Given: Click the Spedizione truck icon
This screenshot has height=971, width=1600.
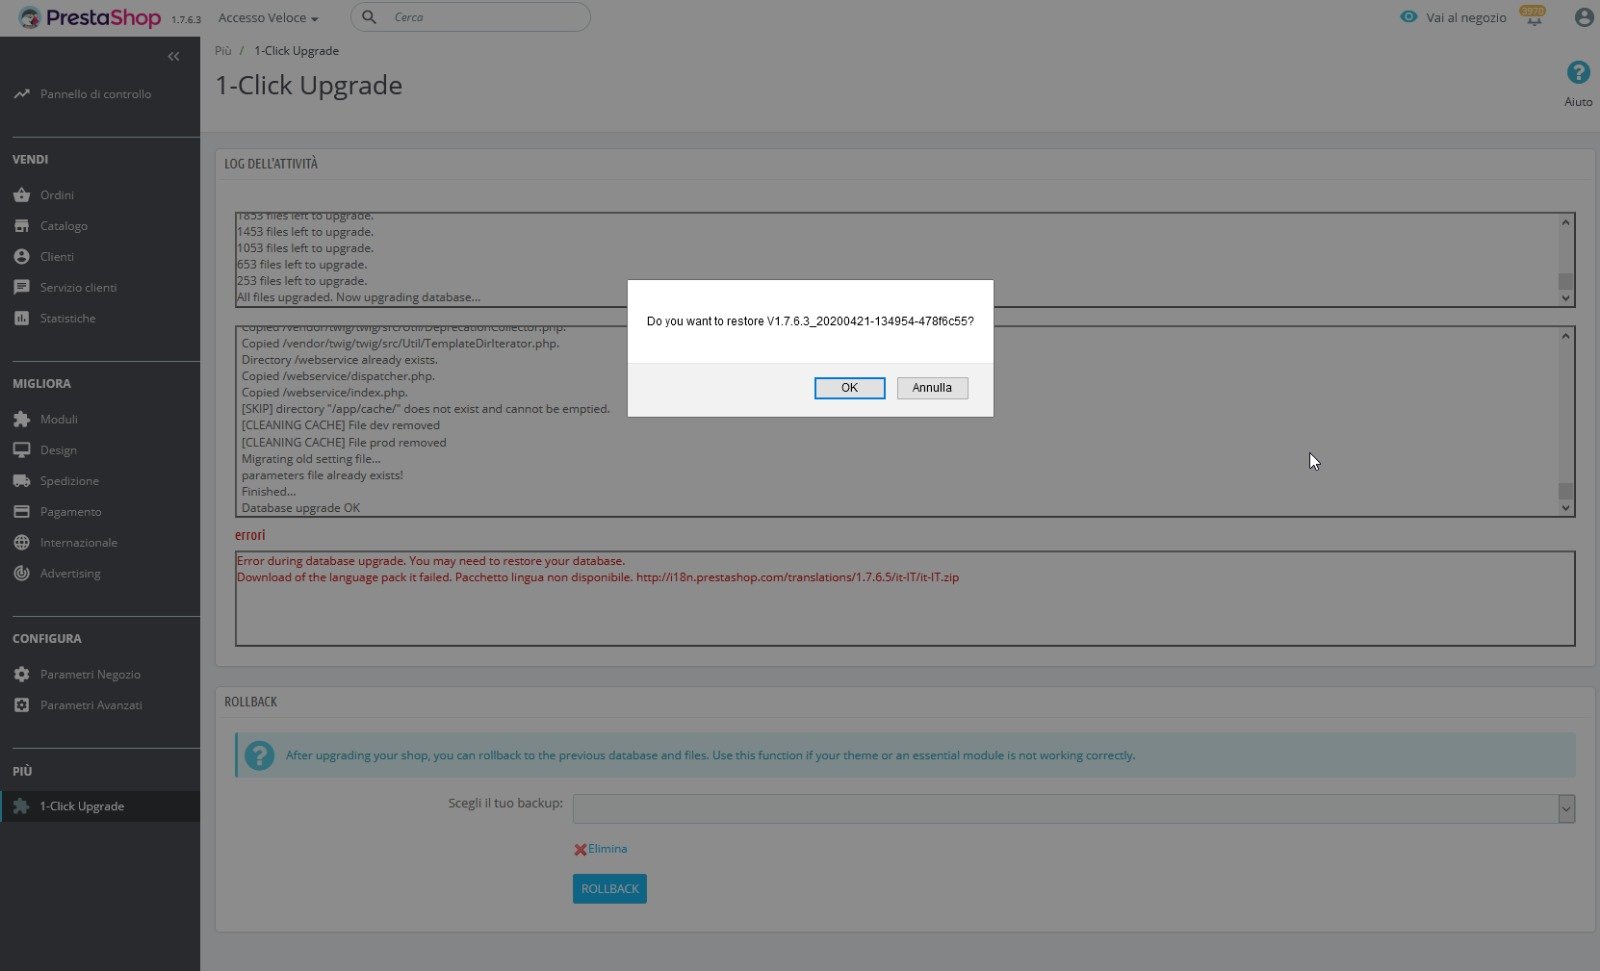Looking at the screenshot, I should tap(22, 481).
